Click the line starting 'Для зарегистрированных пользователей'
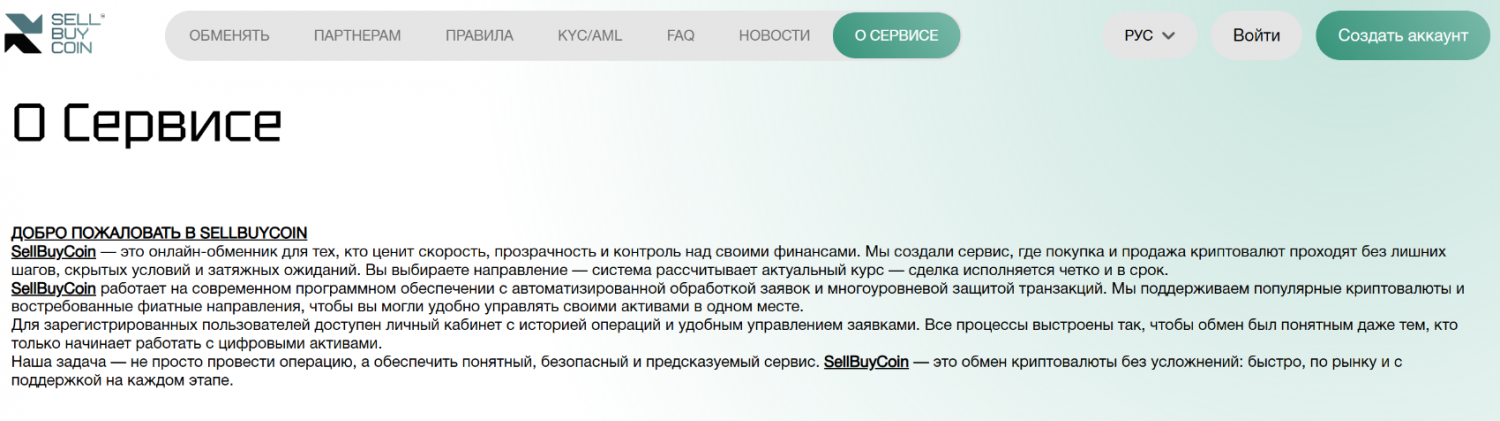 coord(734,325)
